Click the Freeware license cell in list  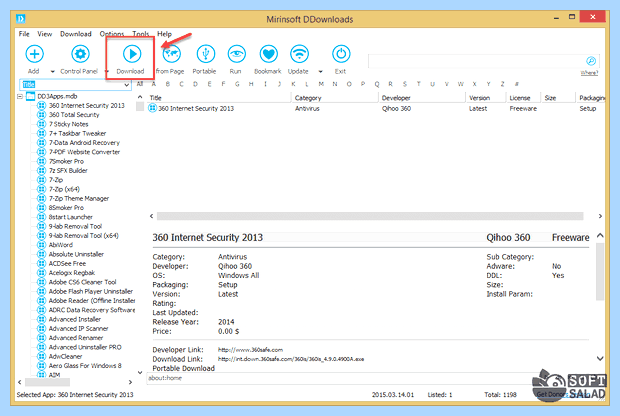point(523,108)
